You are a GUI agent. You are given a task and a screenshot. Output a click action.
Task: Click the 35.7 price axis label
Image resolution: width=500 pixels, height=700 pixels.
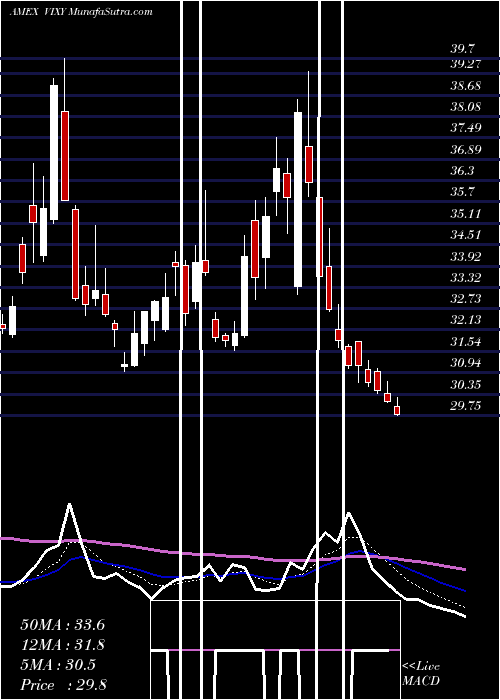pos(462,192)
